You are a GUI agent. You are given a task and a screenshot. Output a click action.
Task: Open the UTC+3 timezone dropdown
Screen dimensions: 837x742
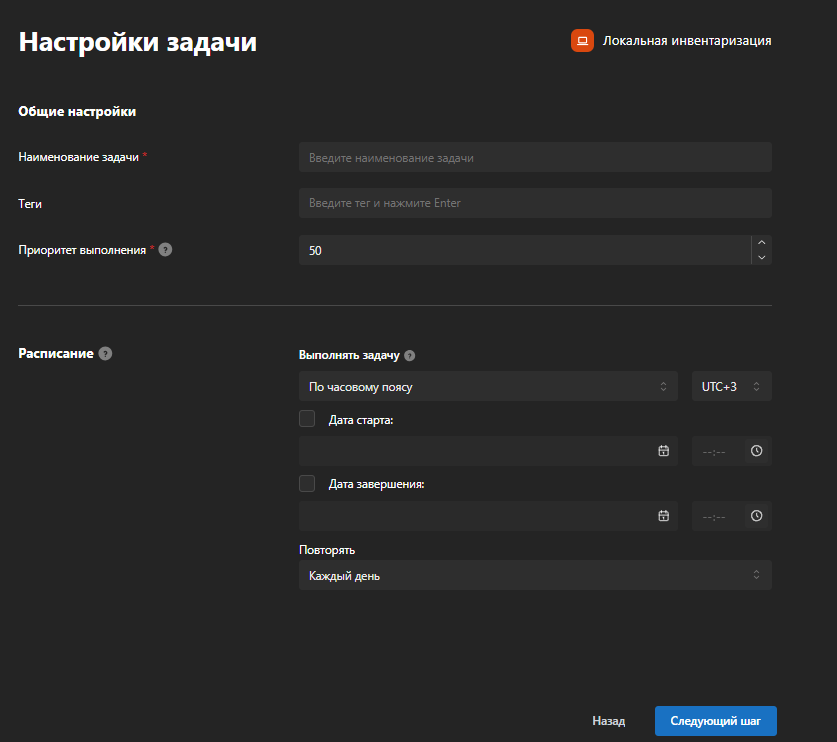[x=732, y=386]
